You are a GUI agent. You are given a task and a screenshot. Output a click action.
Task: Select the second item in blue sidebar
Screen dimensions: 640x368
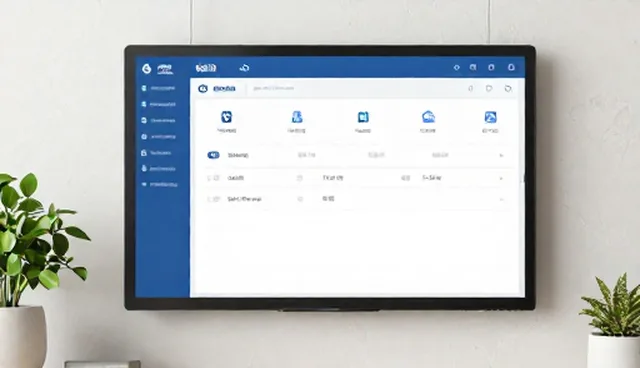pyautogui.click(x=159, y=104)
